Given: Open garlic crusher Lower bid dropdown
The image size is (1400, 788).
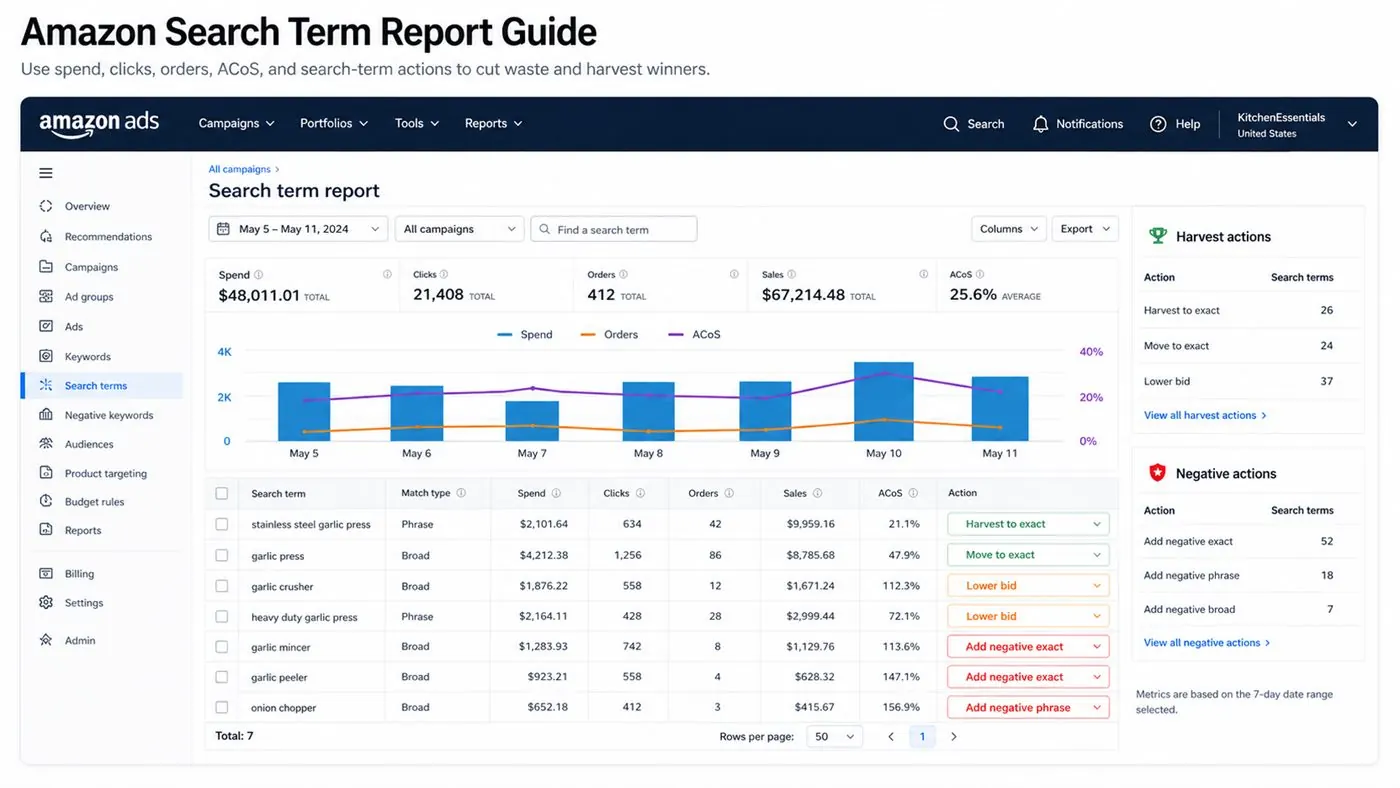Looking at the screenshot, I should point(1028,586).
